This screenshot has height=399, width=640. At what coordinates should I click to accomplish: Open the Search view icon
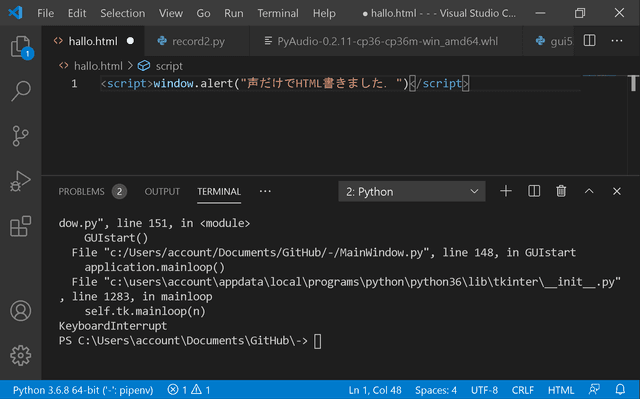pos(20,91)
